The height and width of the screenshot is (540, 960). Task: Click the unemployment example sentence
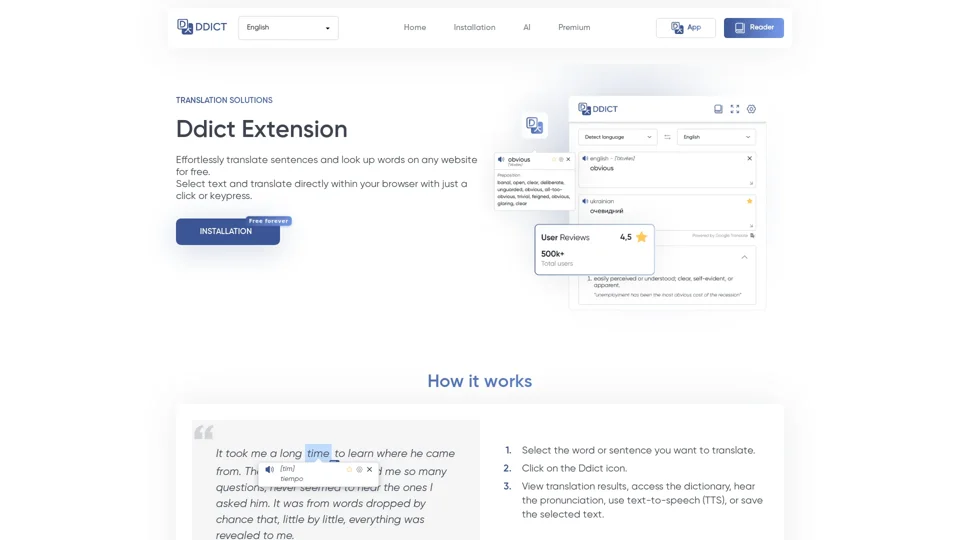667,294
